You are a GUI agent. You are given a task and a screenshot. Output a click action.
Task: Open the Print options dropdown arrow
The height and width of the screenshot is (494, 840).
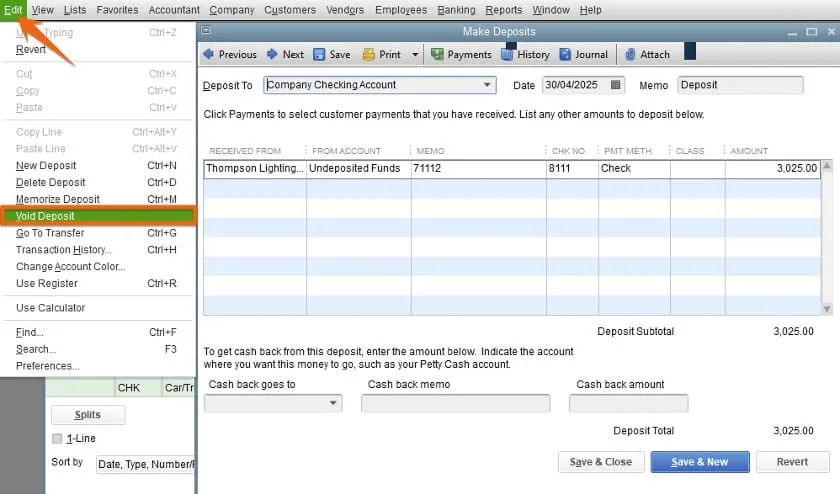412,54
